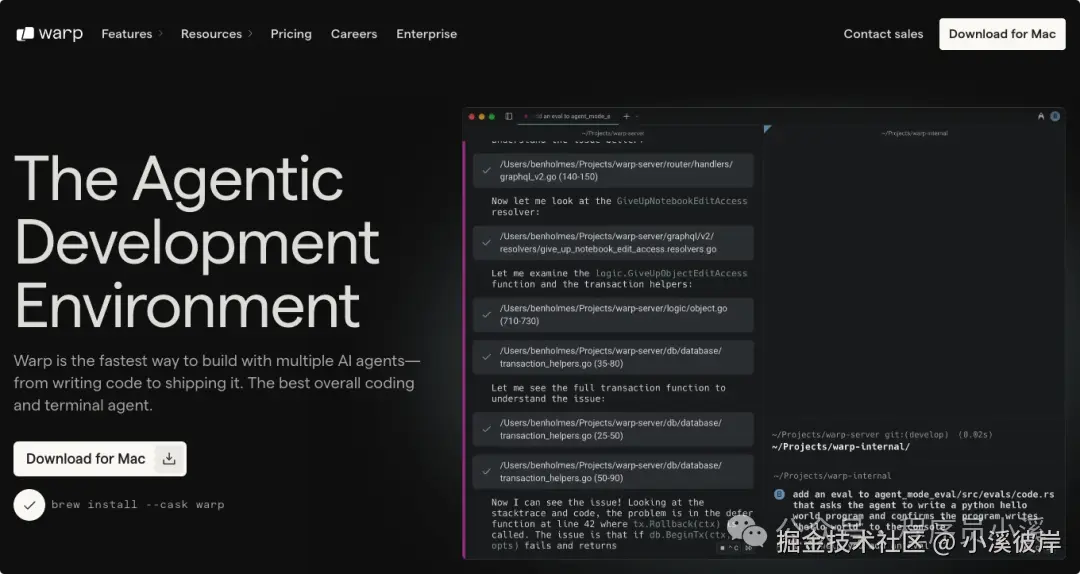
Task: Expand the Features menu
Action: (x=132, y=34)
